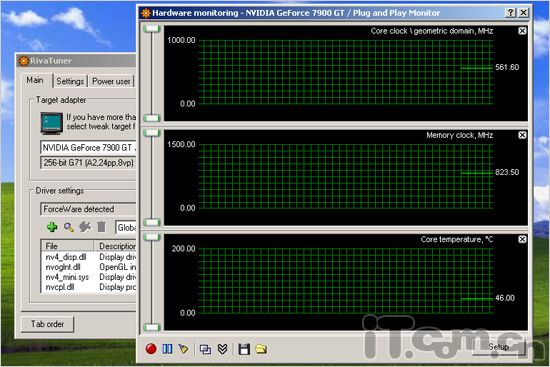Close the Core temperature graph panel
The width and height of the screenshot is (550, 367).
pyautogui.click(x=522, y=239)
